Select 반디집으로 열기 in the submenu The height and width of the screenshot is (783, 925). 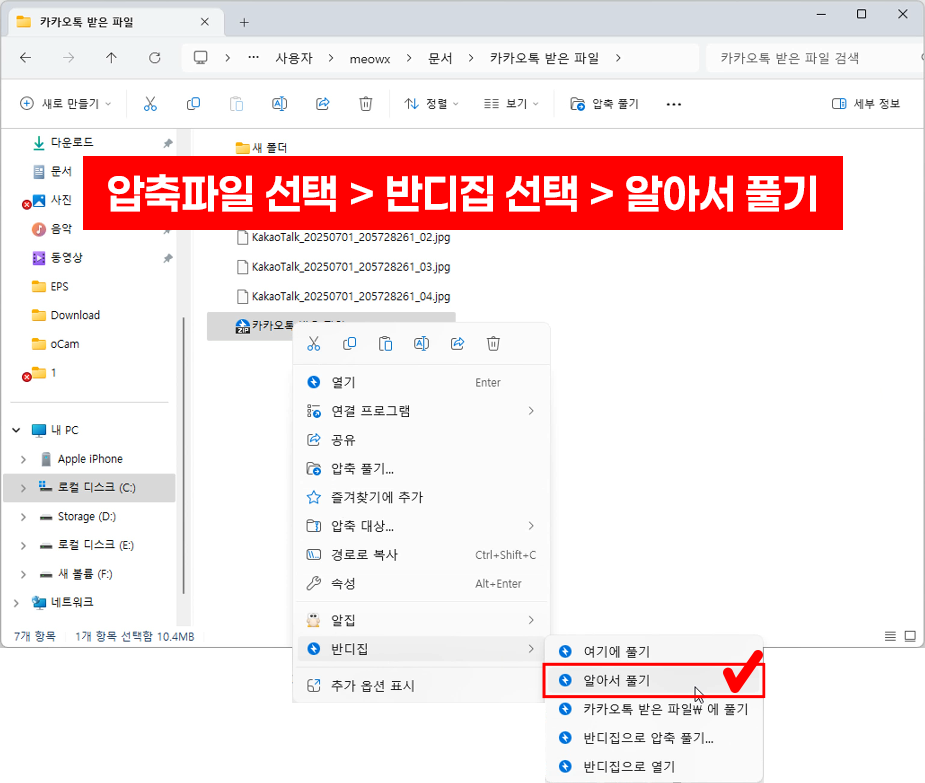point(654,766)
